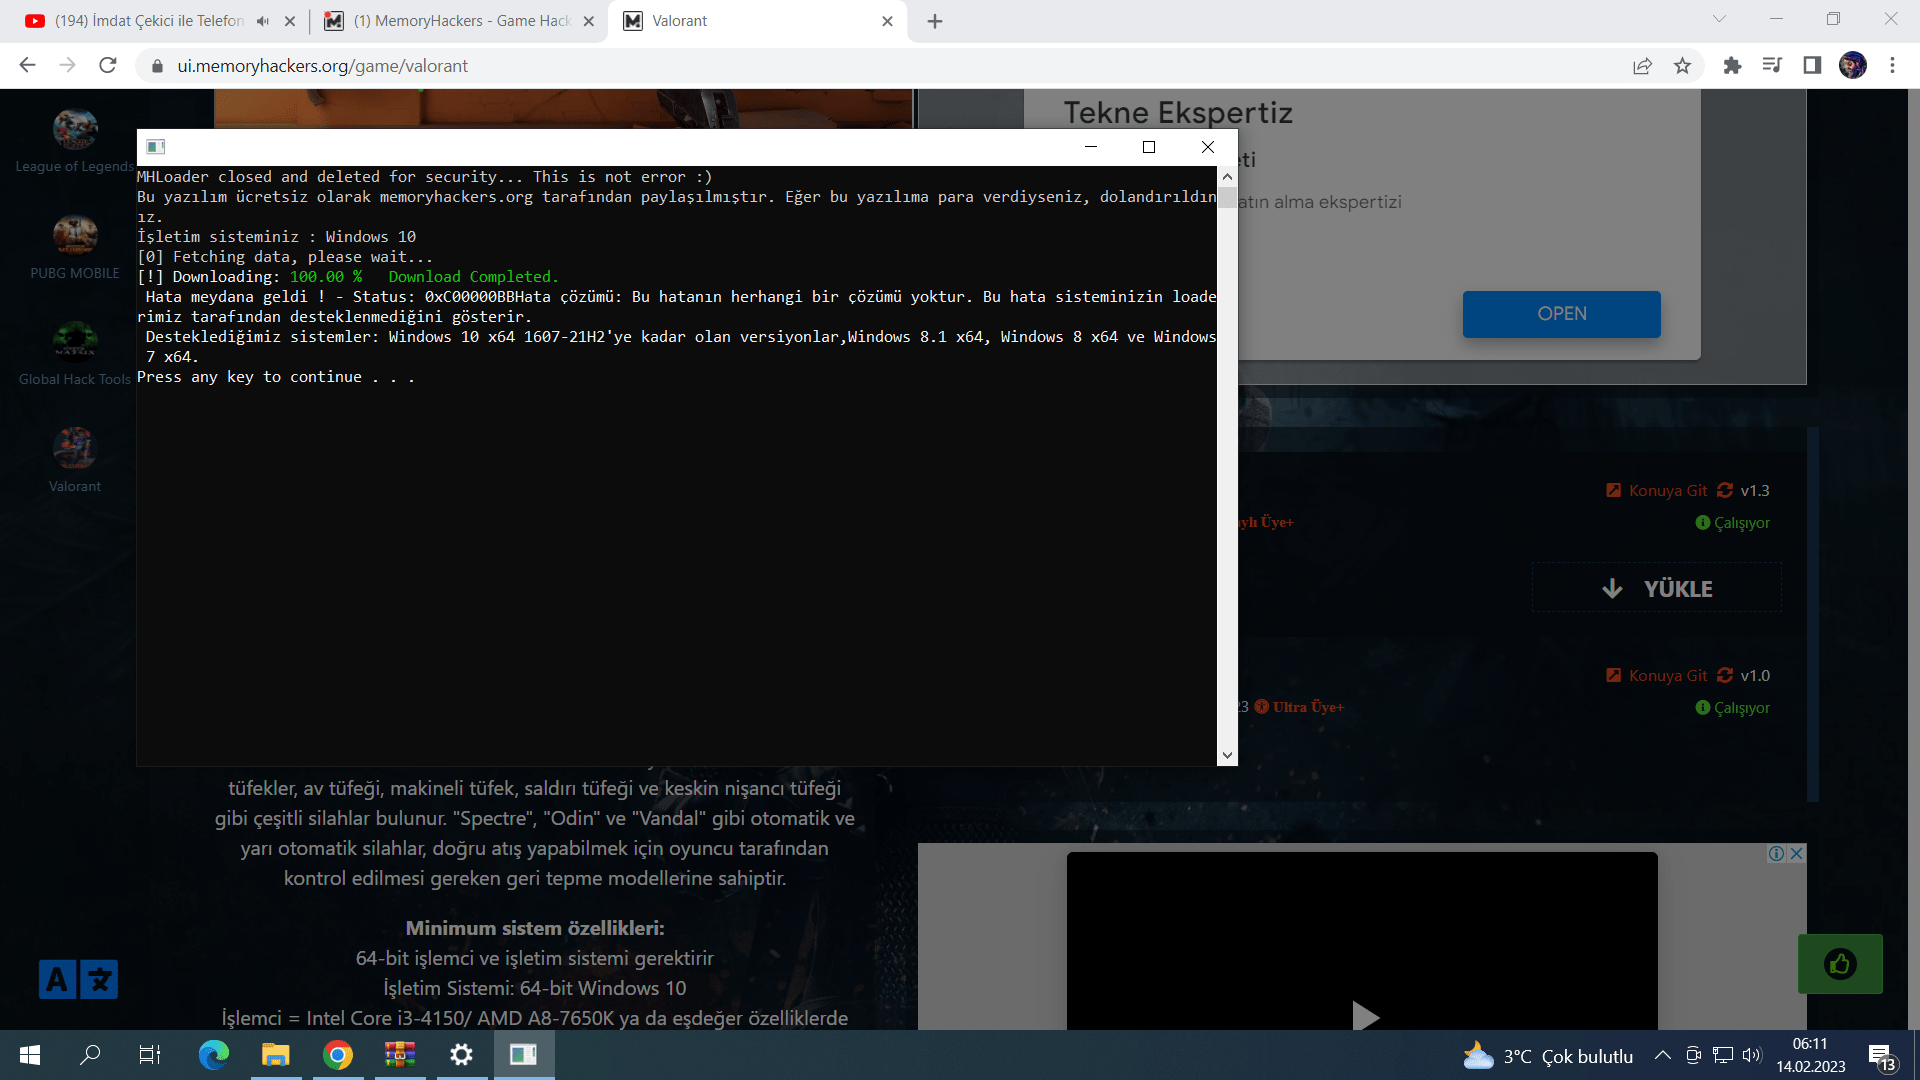Open the Windows Start menu
The image size is (1920, 1080).
[30, 1055]
